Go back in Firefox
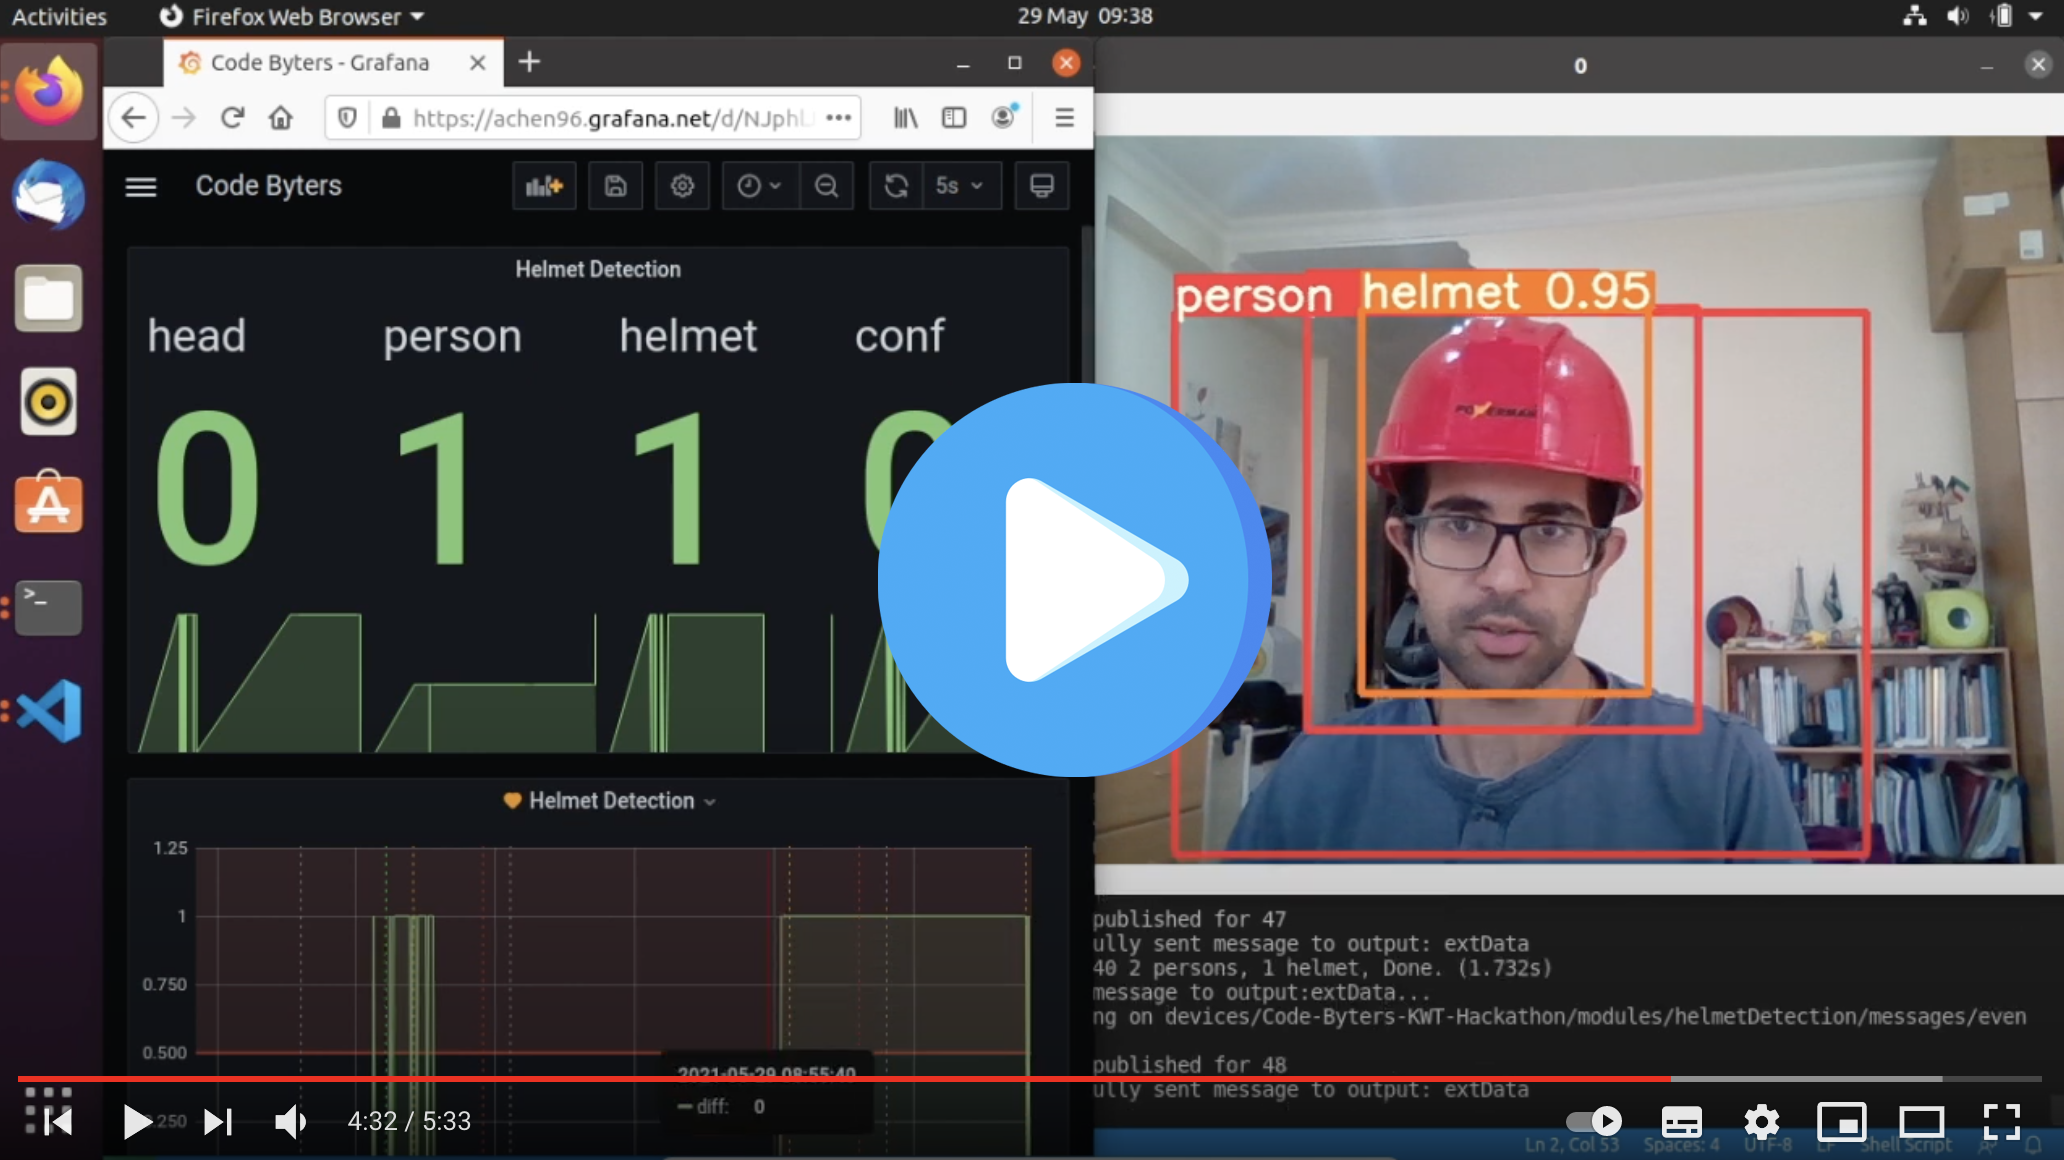Image resolution: width=2064 pixels, height=1160 pixels. pyautogui.click(x=133, y=118)
